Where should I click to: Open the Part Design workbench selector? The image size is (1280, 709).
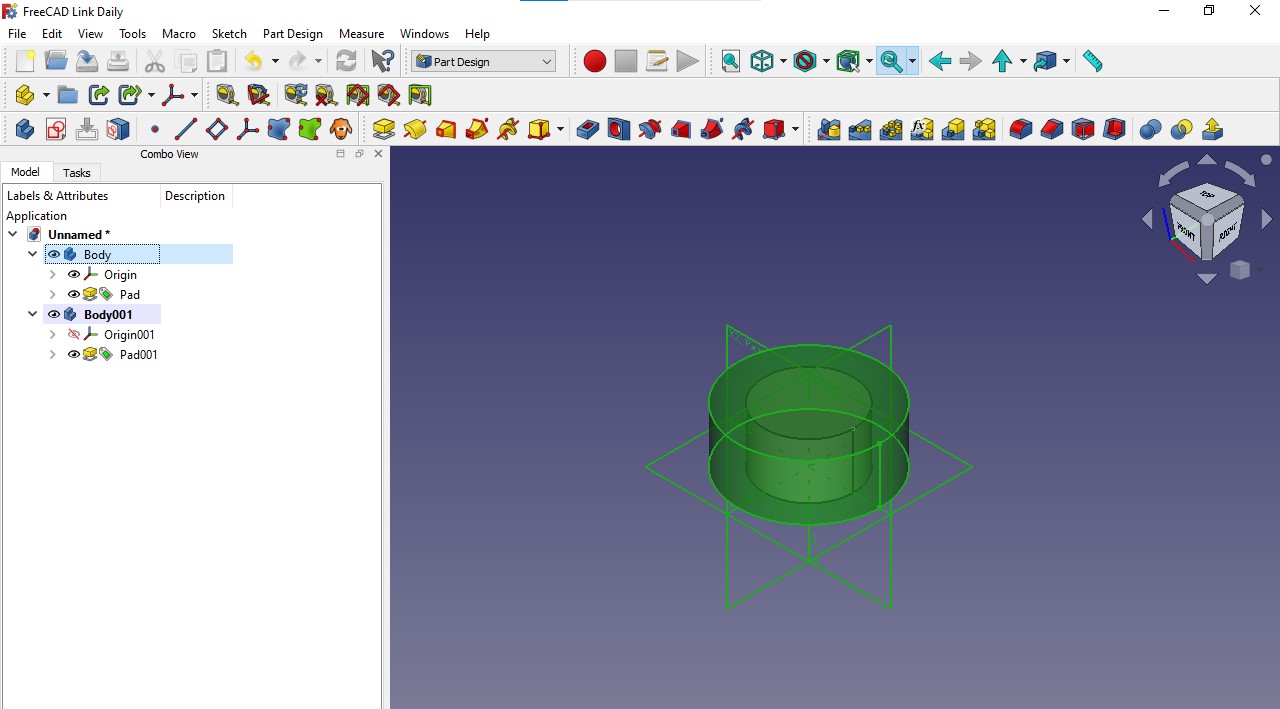(x=483, y=61)
